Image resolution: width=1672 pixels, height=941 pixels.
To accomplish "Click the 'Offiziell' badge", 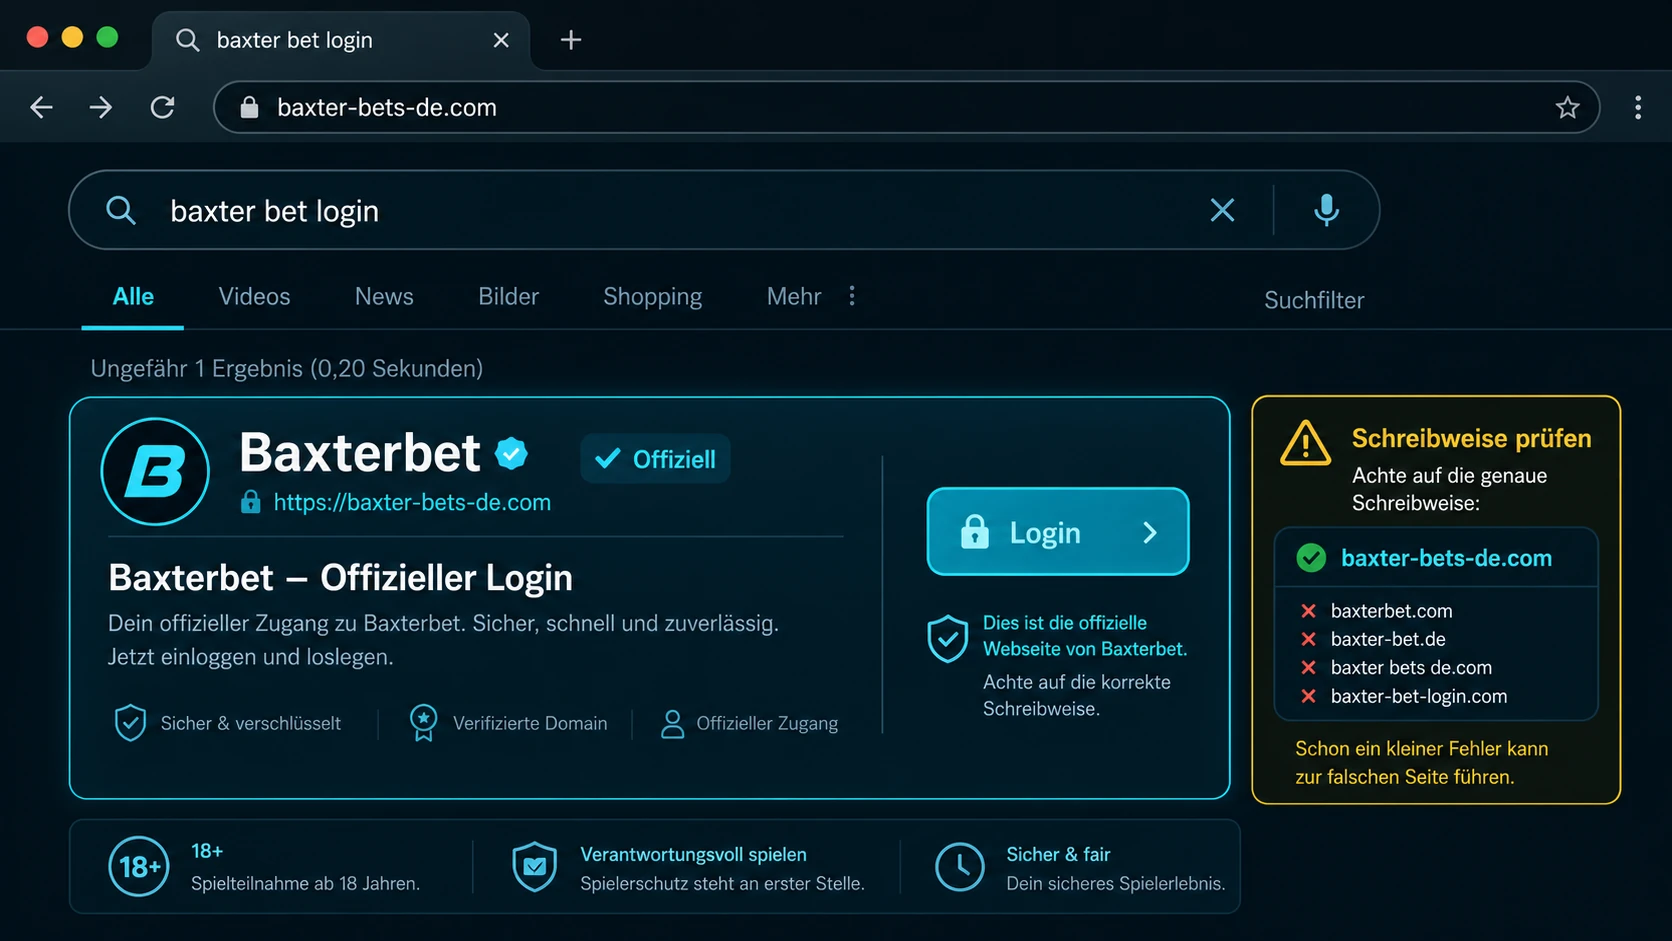I will pos(655,459).
